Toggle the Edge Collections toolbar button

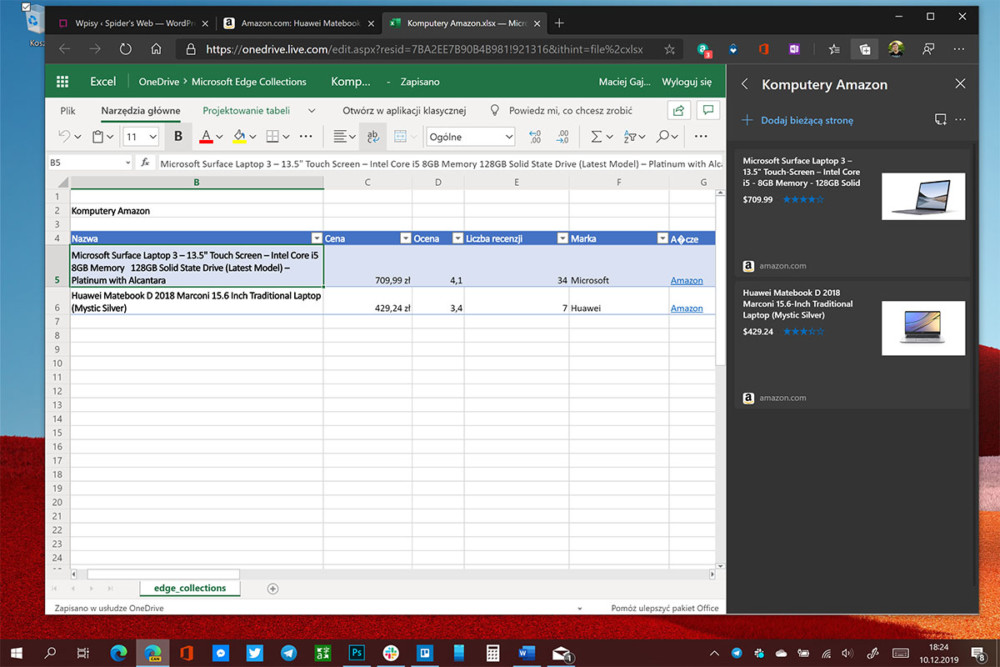[x=865, y=49]
